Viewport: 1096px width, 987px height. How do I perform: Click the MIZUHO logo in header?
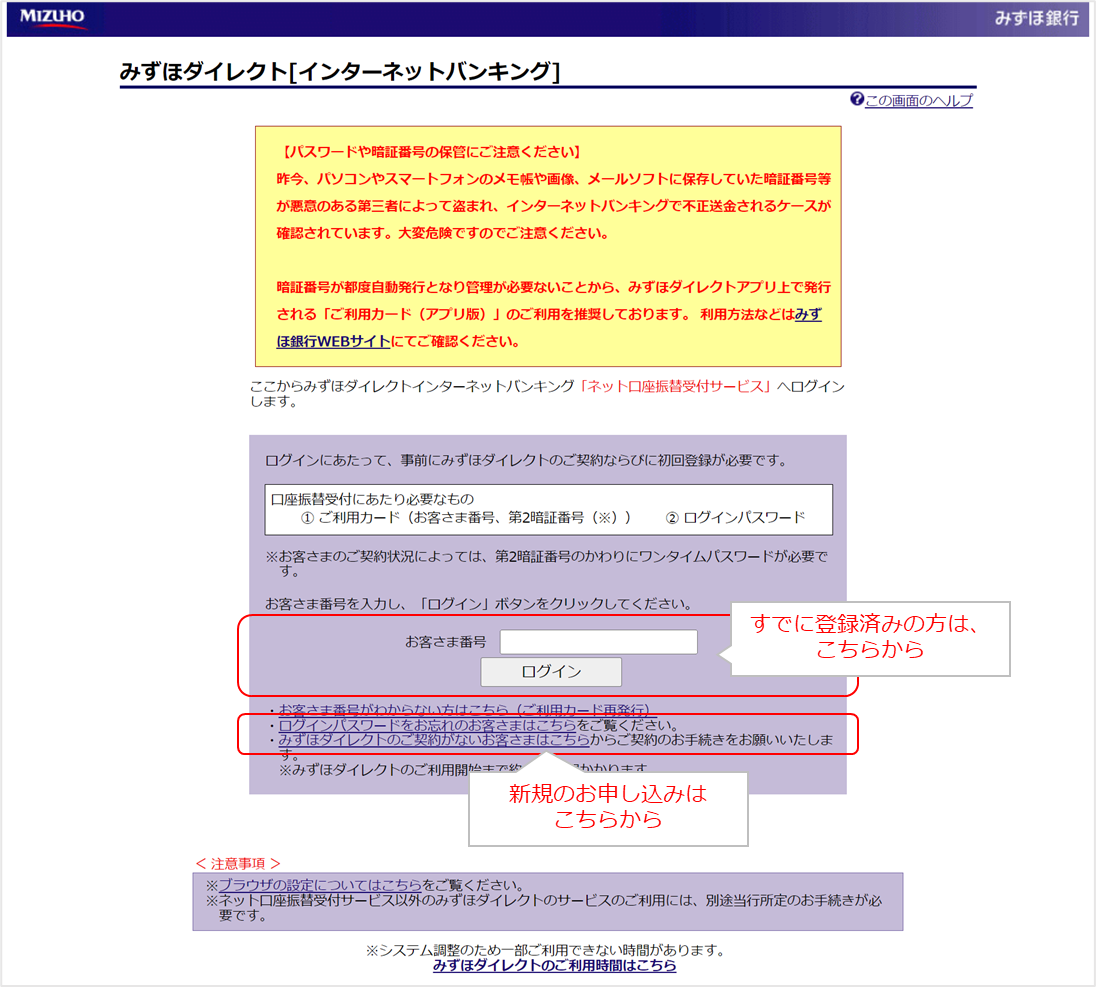[x=53, y=18]
